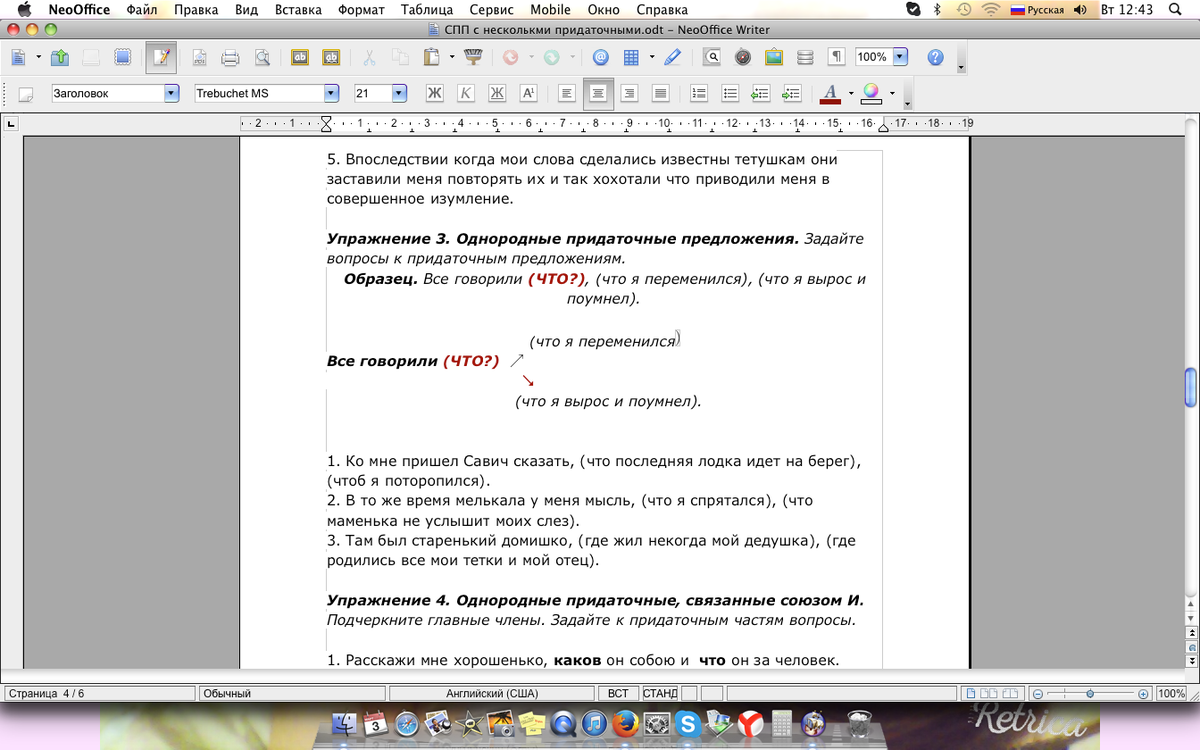The height and width of the screenshot is (750, 1200).
Task: Expand the Trebuchet MS font dropdown
Action: (x=331, y=93)
